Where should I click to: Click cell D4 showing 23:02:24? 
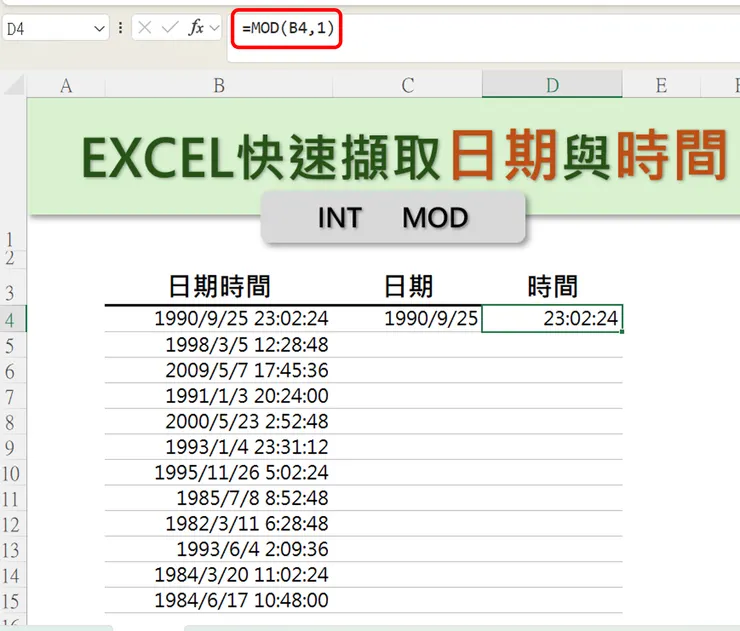click(552, 319)
